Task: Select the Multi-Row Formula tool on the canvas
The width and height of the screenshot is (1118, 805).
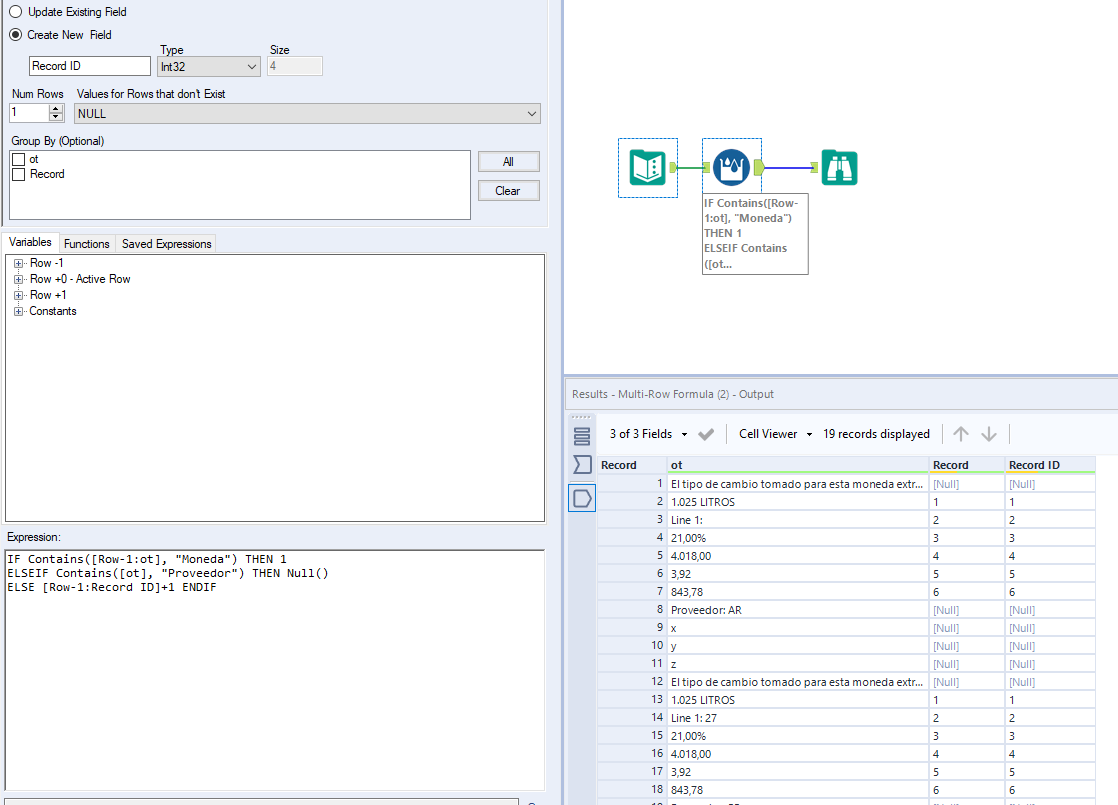Action: tap(731, 167)
